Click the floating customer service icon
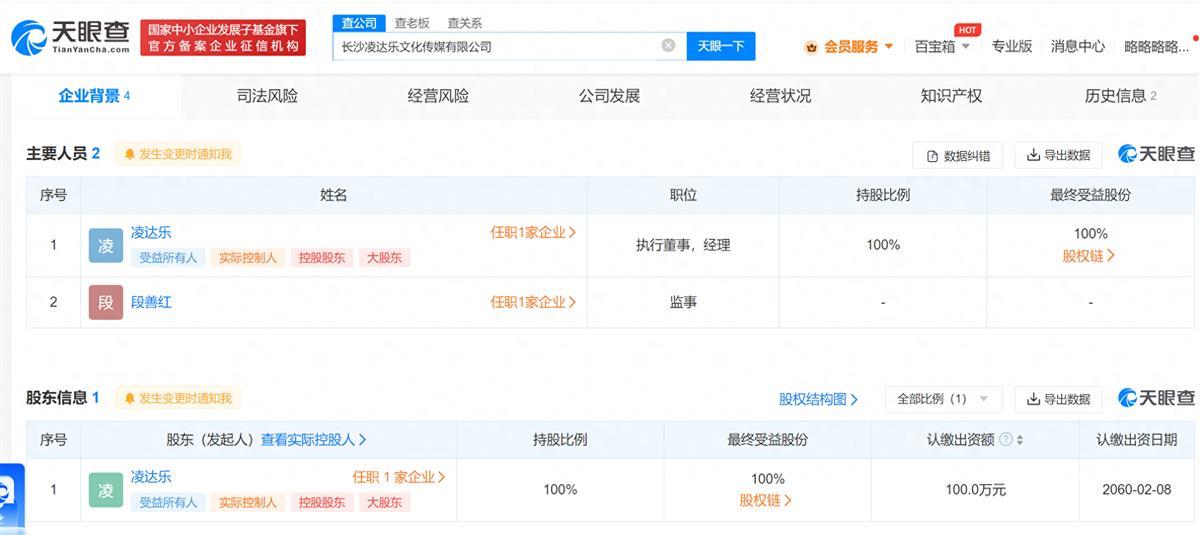 (11, 496)
